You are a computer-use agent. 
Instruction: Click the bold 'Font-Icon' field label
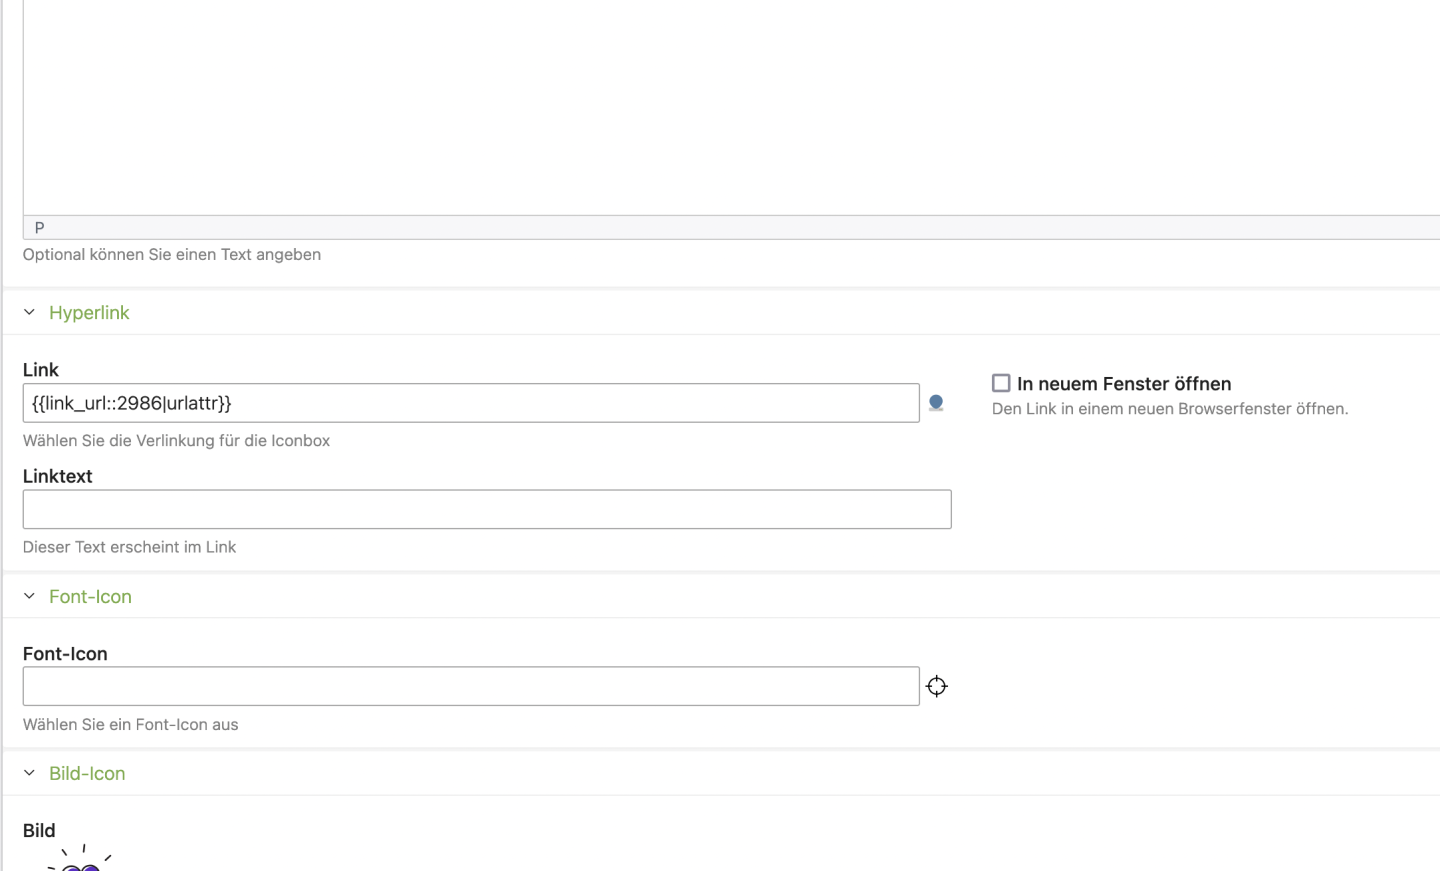tap(65, 654)
